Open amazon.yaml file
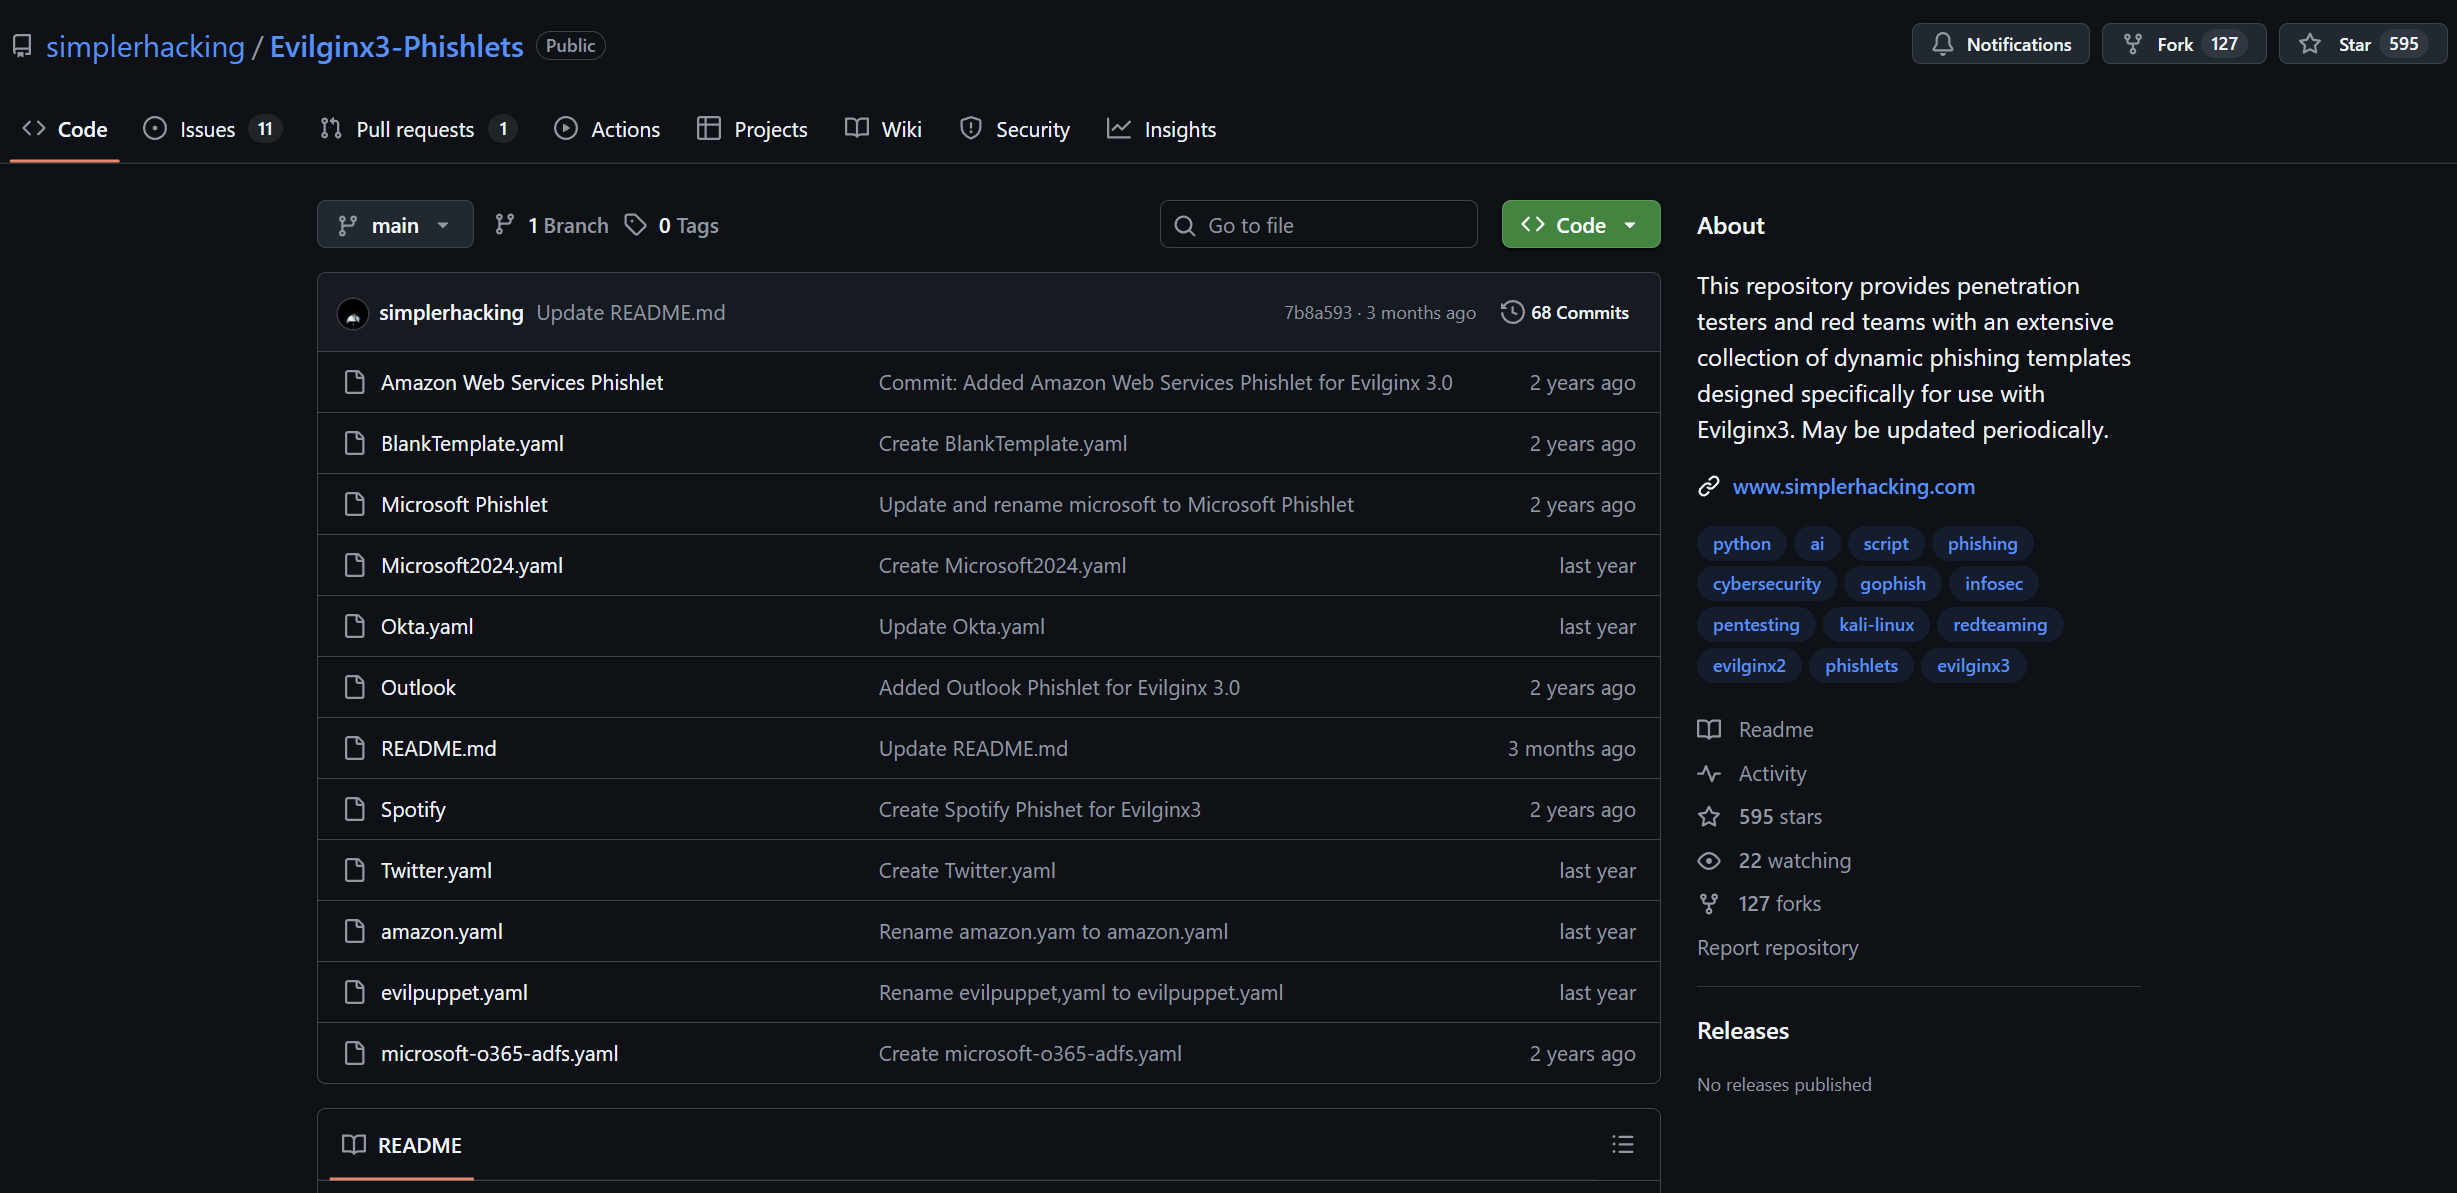 [x=441, y=931]
